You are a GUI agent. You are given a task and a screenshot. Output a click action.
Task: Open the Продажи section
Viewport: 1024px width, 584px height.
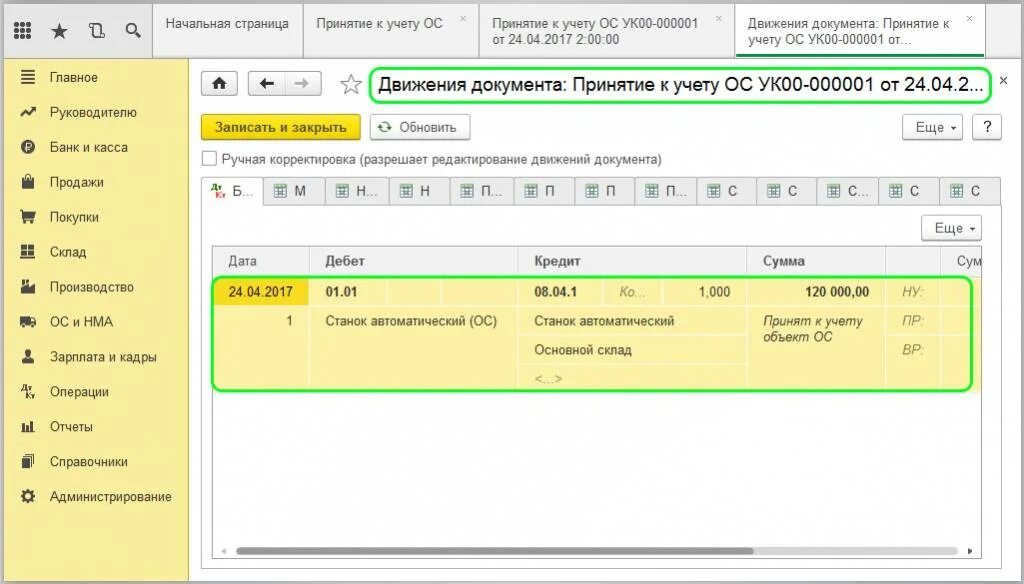pos(76,182)
